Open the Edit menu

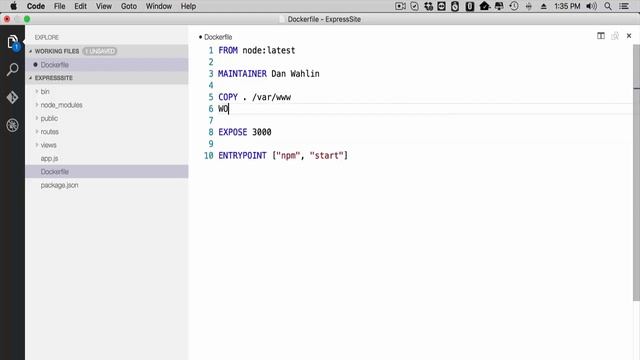click(80, 6)
